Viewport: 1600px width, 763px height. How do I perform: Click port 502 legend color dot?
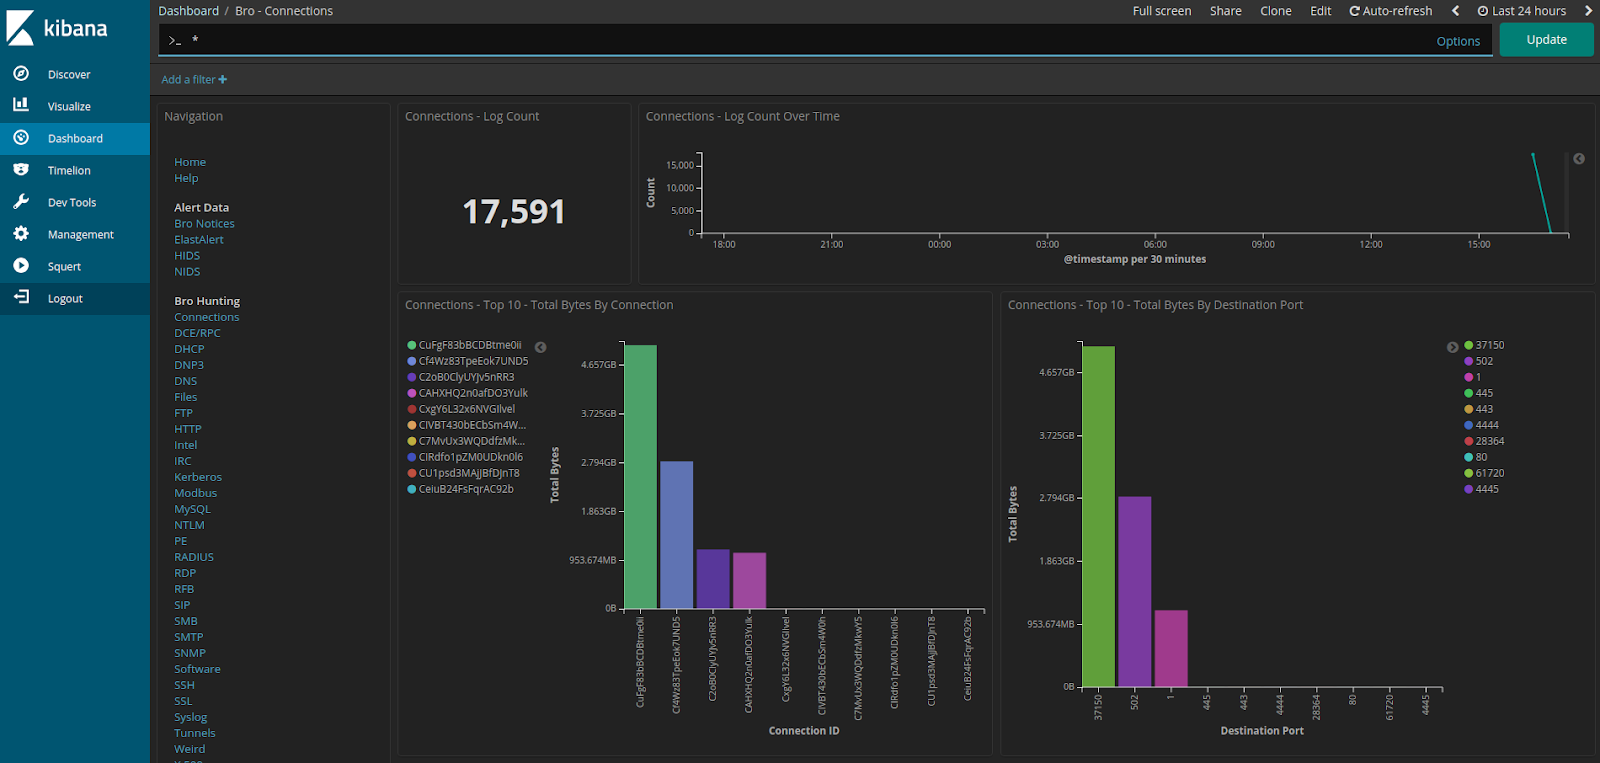(x=1469, y=361)
